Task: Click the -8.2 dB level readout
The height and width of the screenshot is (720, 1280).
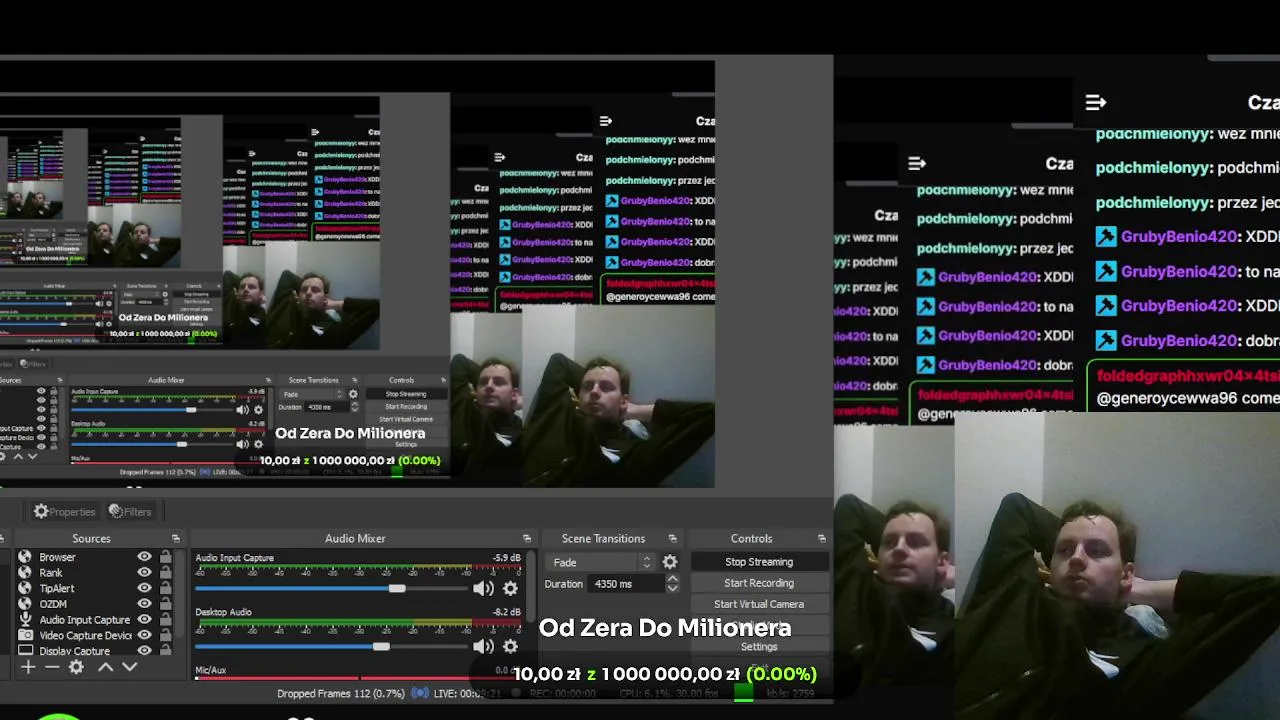Action: 505,612
